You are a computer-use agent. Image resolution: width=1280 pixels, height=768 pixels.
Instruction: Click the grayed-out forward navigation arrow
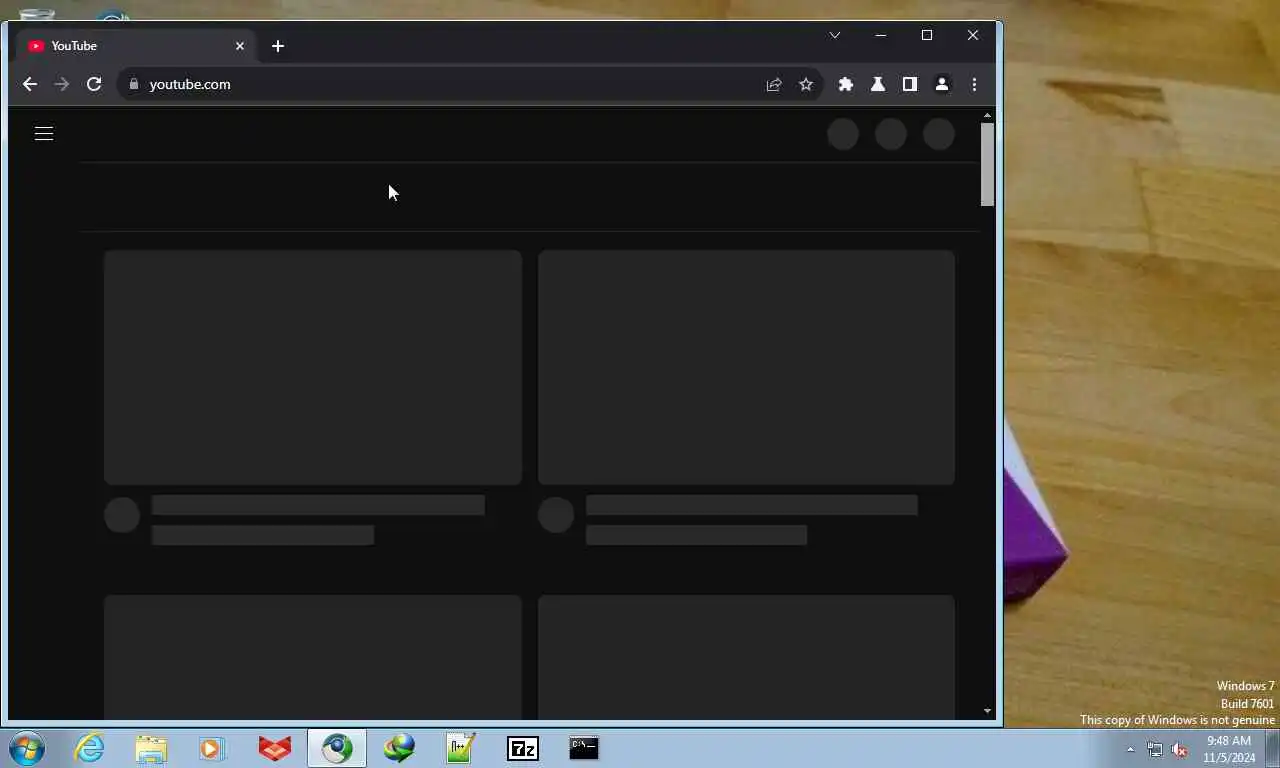pos(62,84)
